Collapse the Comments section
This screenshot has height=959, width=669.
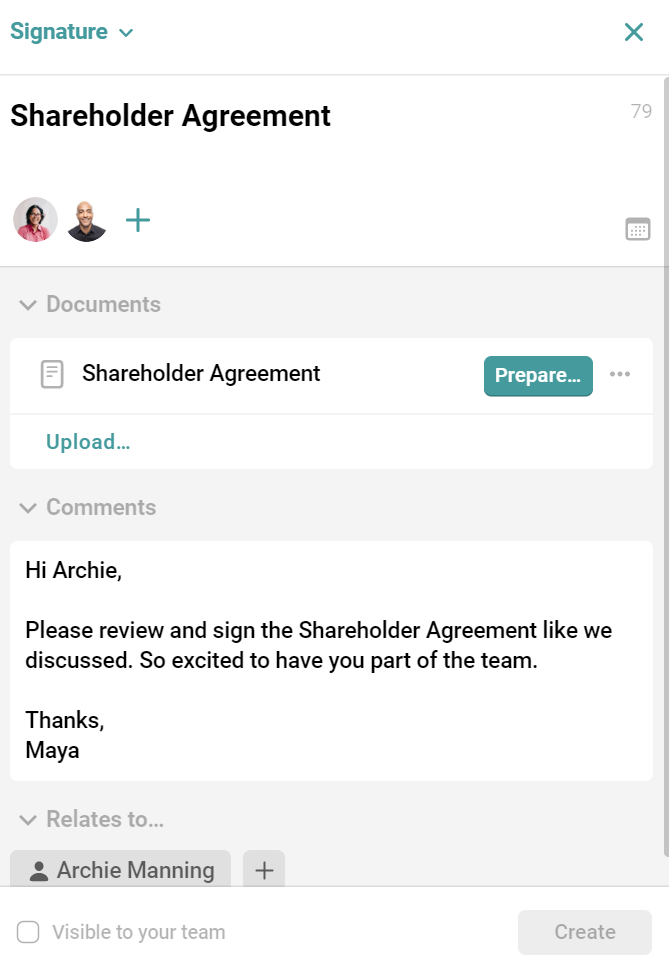28,507
